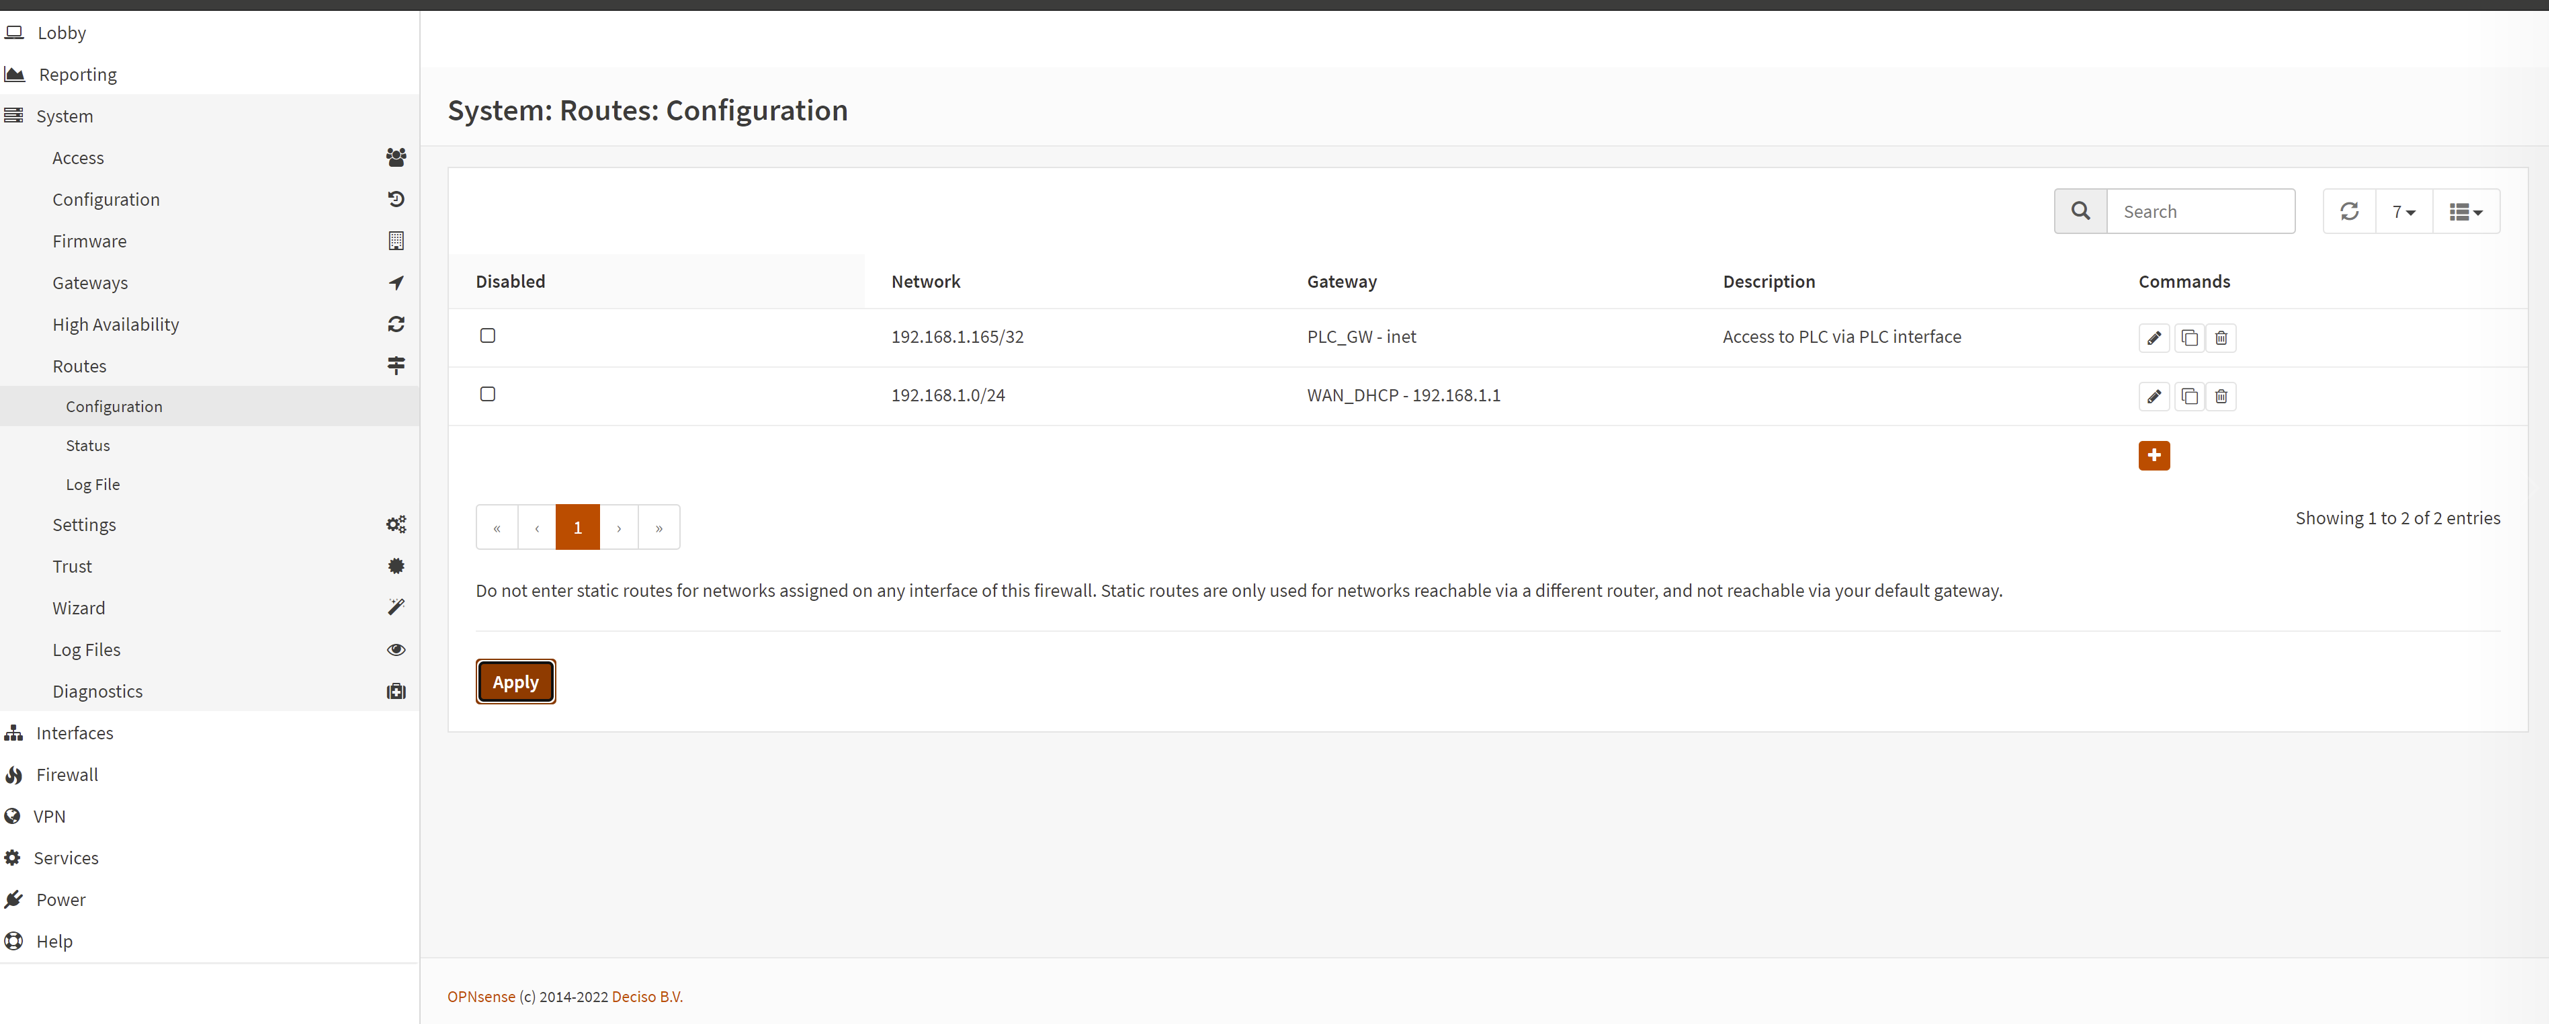This screenshot has height=1024, width=2549.
Task: Clone the 192.168.1.0/24 route entry
Action: click(2188, 396)
